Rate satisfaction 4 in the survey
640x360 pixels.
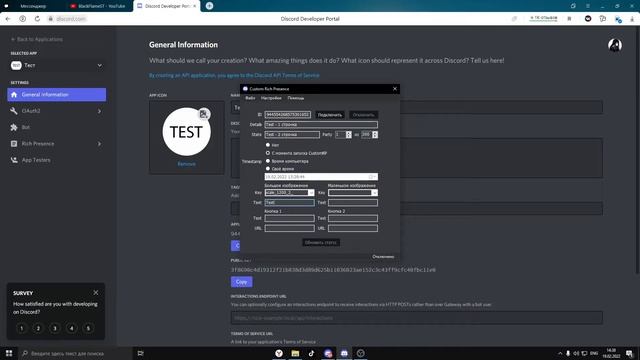pos(71,328)
